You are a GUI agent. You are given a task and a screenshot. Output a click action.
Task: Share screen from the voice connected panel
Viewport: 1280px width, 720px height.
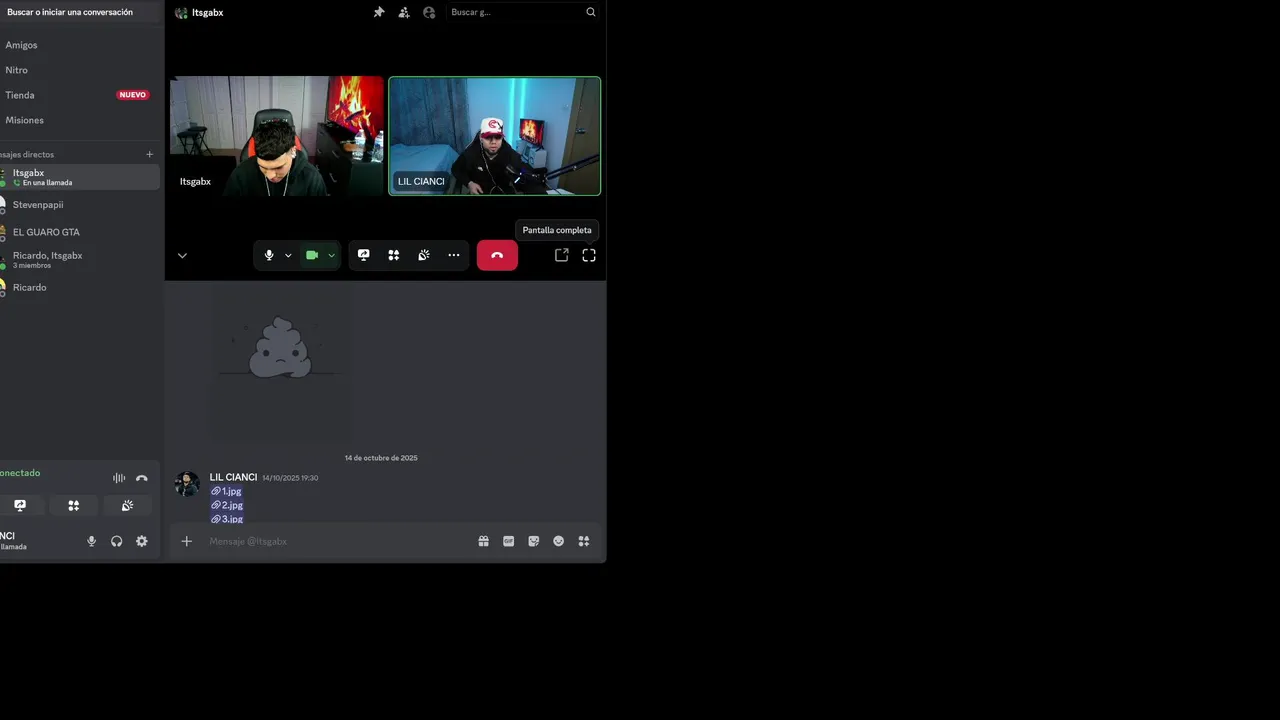tap(20, 506)
